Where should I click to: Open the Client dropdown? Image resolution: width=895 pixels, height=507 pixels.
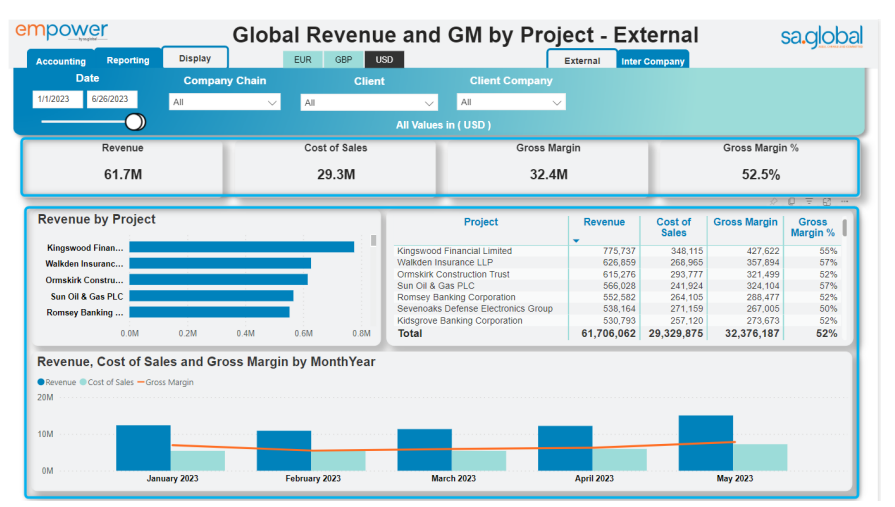[x=369, y=103]
